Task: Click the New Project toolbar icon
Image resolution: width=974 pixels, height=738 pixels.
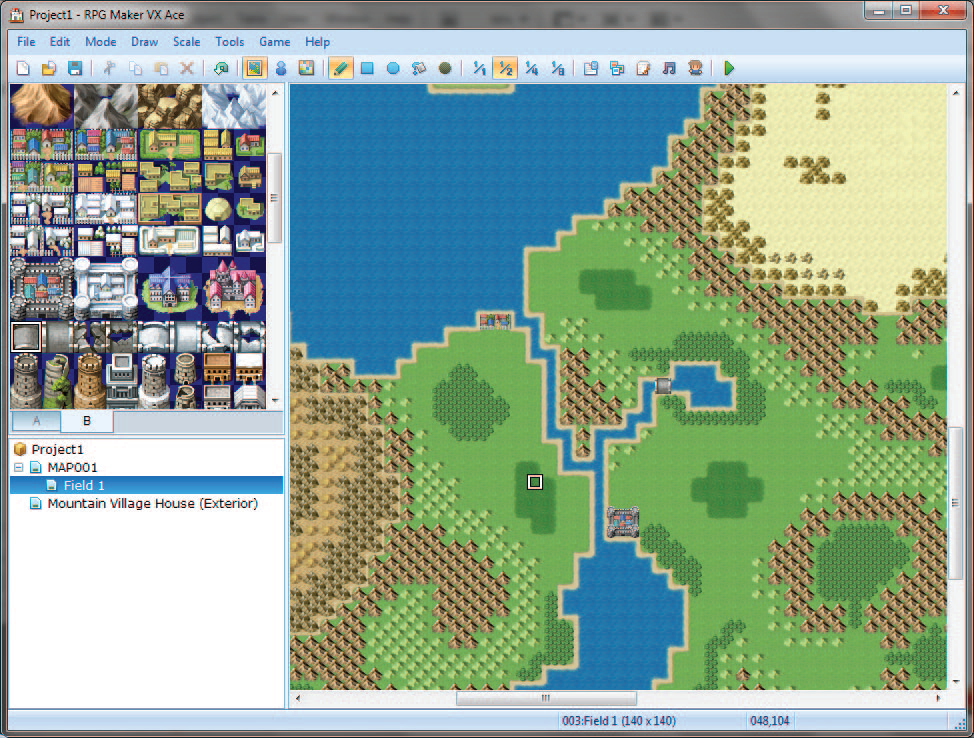Action: tap(24, 68)
